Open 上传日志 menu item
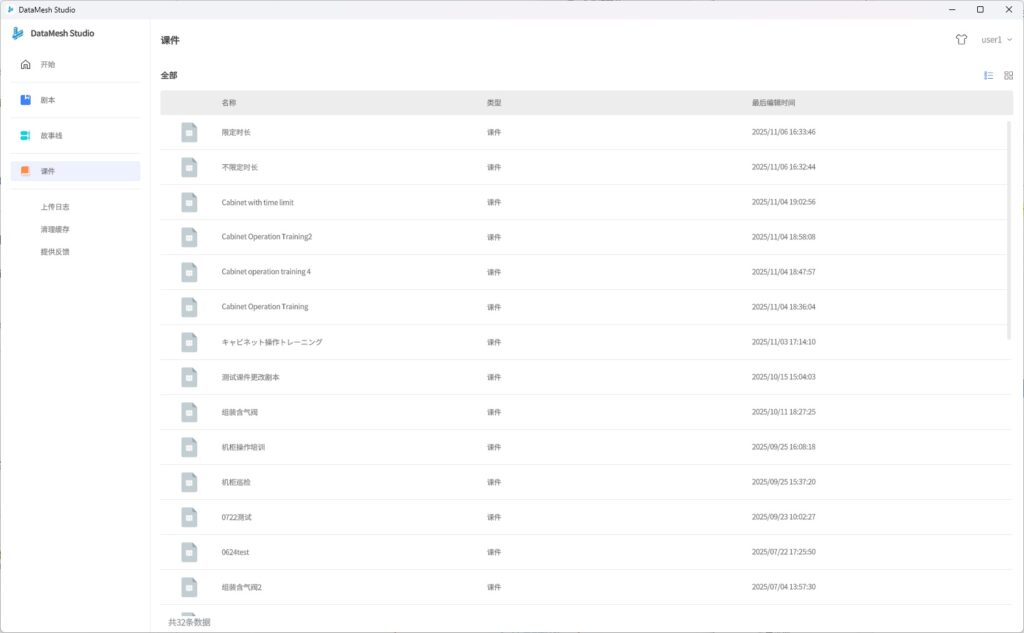 pyautogui.click(x=55, y=207)
